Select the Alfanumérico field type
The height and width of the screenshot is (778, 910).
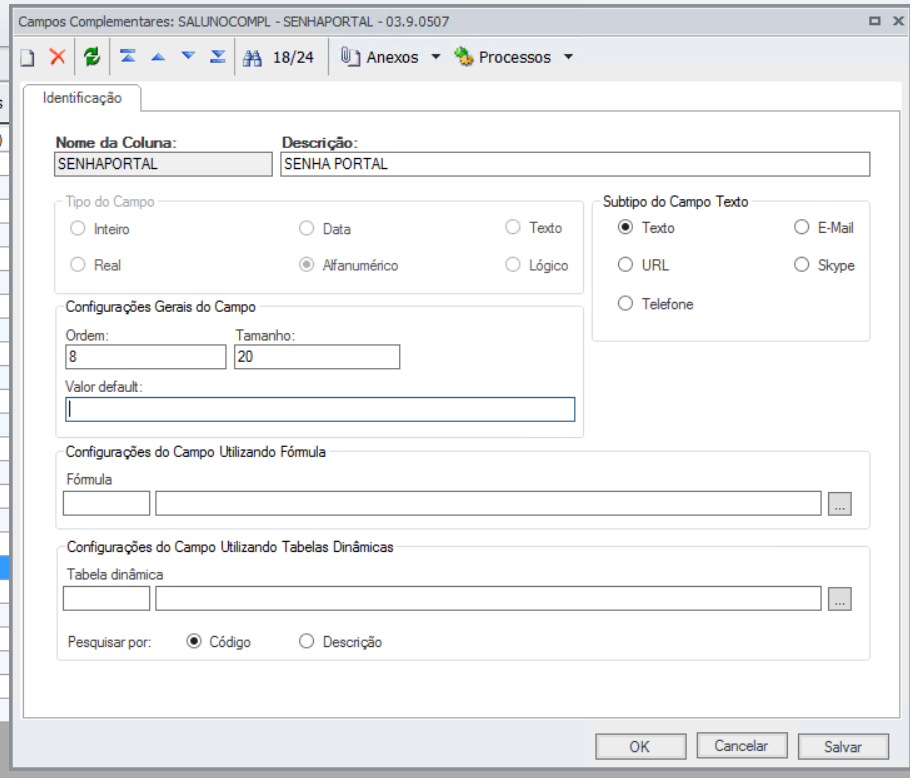306,265
